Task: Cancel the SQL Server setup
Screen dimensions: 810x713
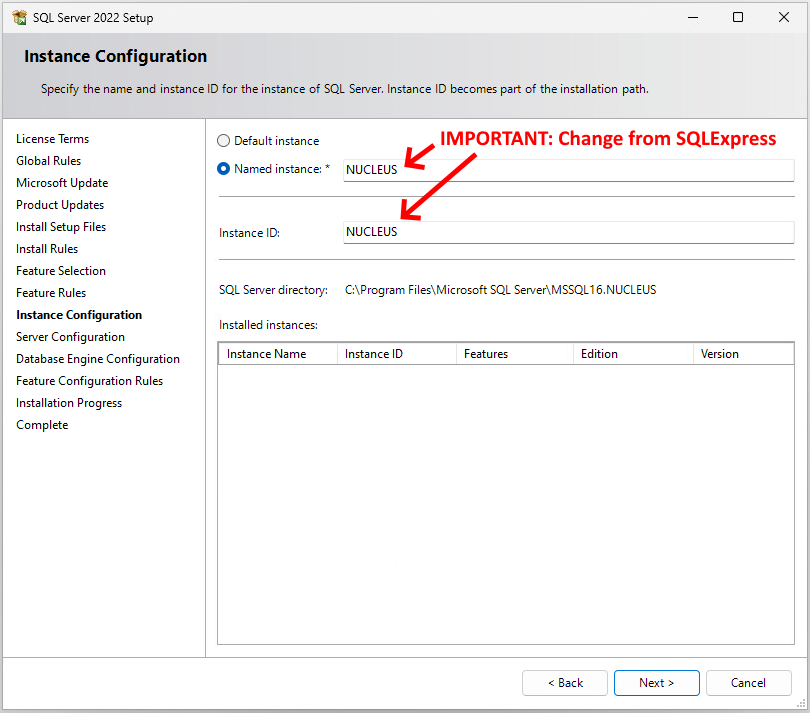Action: (x=748, y=683)
